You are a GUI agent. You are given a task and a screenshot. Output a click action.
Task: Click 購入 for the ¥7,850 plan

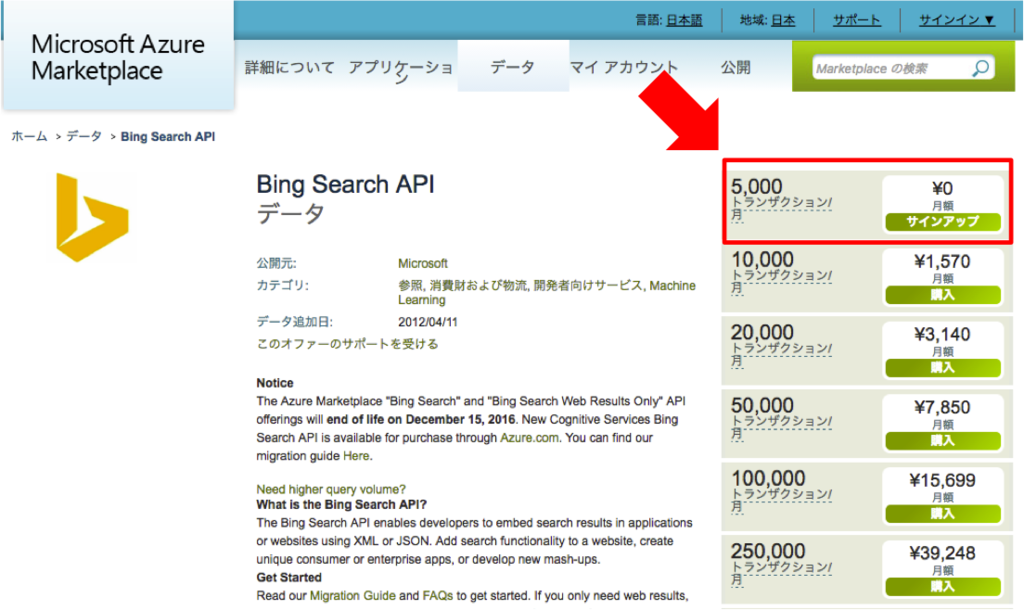pos(942,441)
